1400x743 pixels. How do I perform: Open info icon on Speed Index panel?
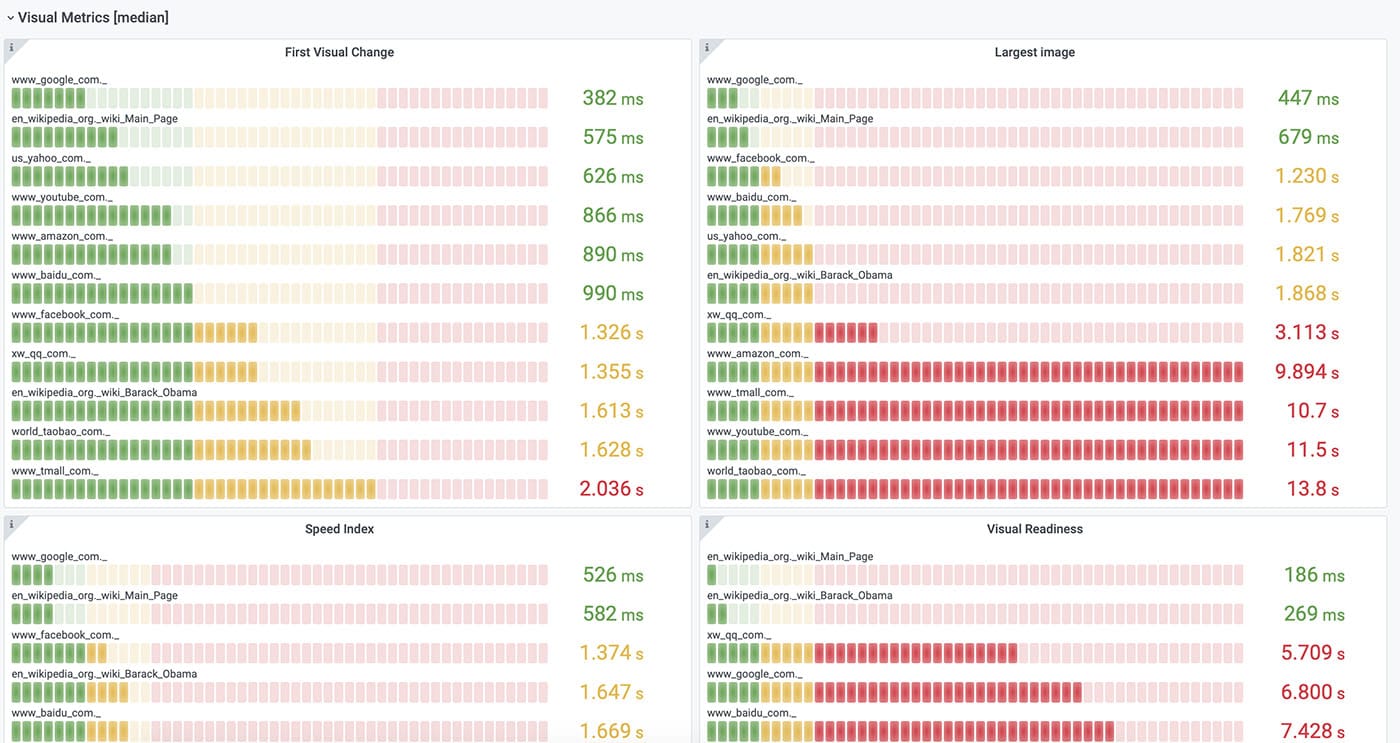pos(11,524)
